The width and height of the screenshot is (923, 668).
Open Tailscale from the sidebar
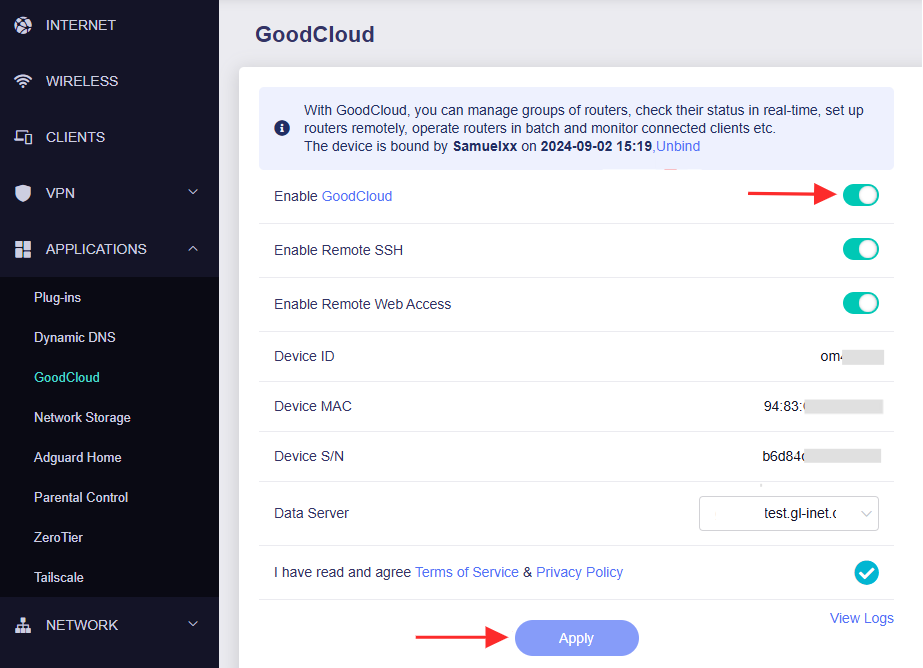click(58, 577)
